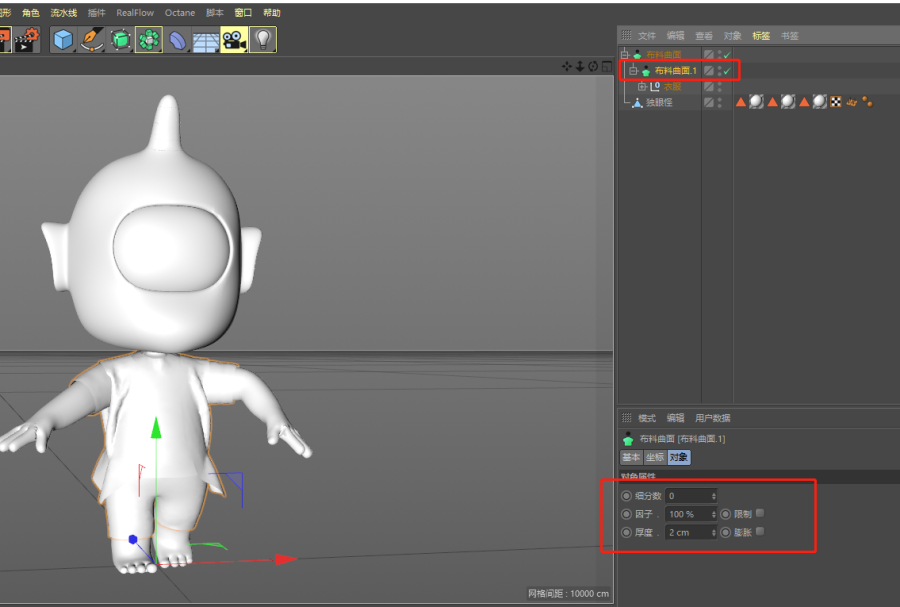Open the Render Settings clapperboard icon
The width and height of the screenshot is (900, 607).
[25, 40]
